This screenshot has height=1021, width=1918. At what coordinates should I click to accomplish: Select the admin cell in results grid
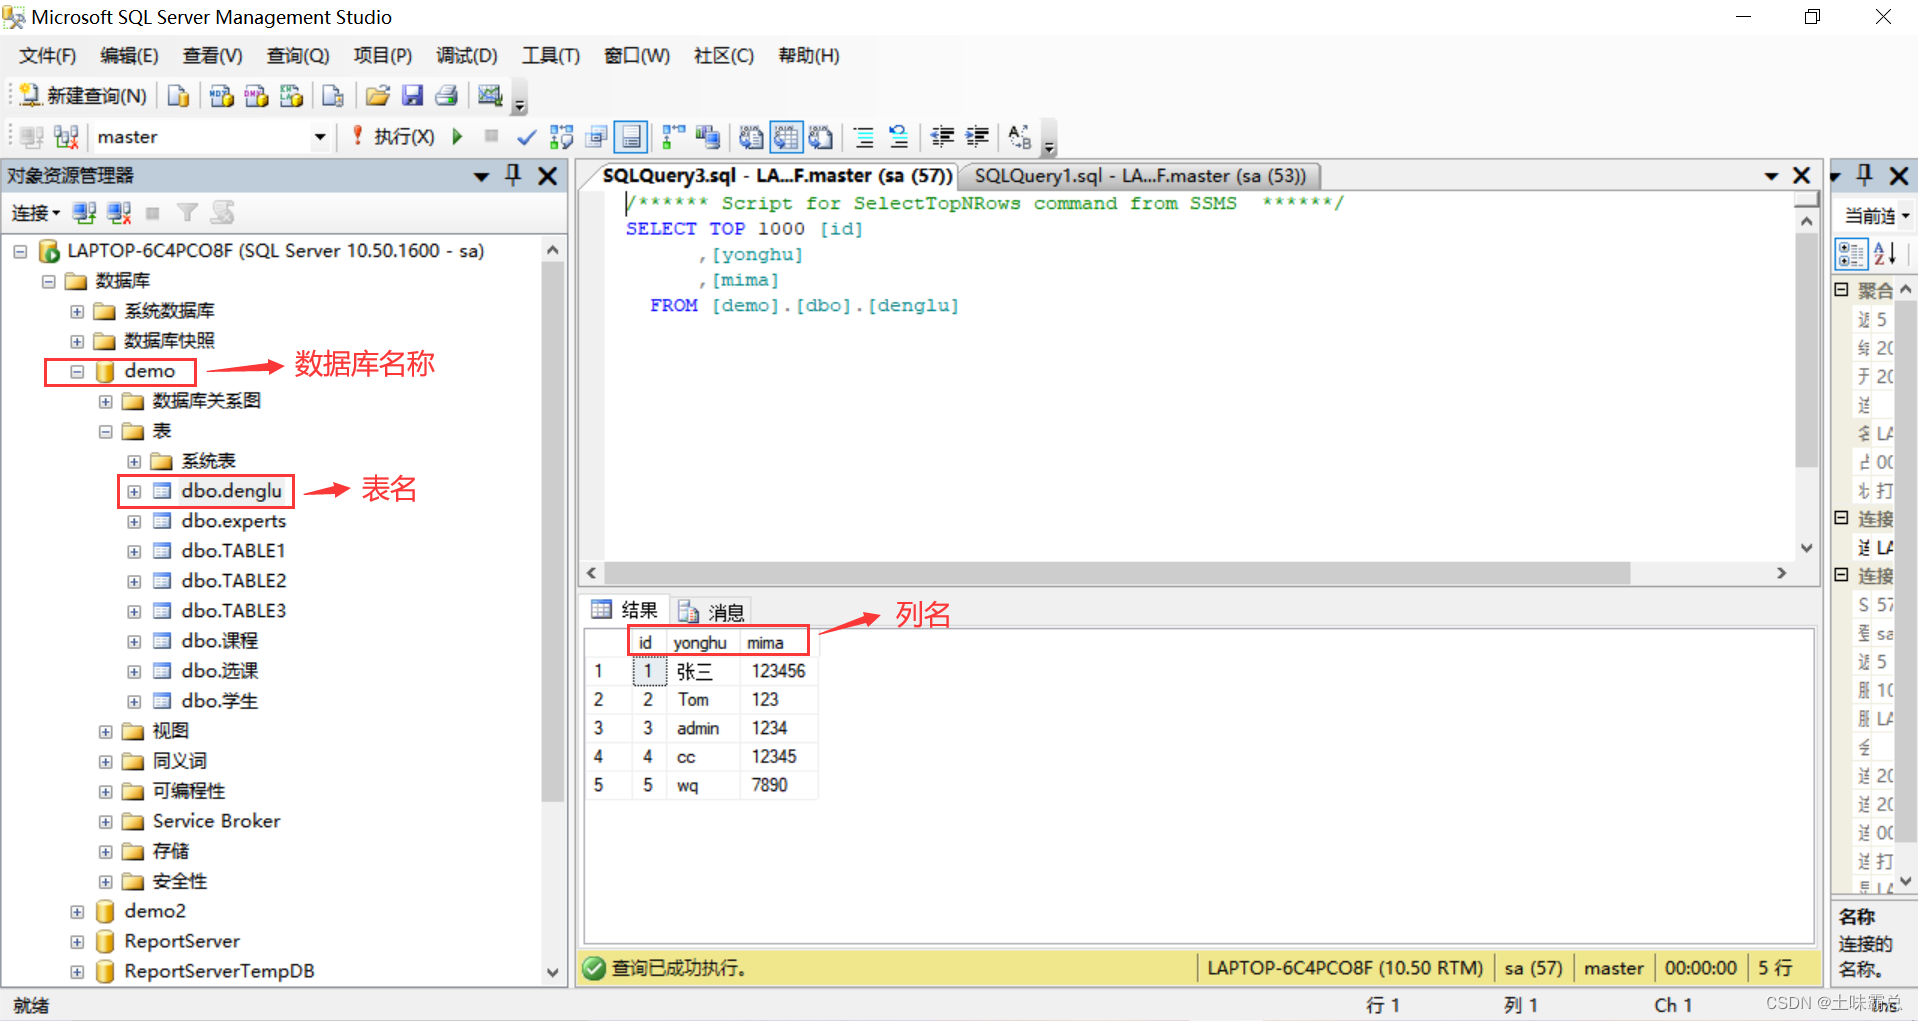[x=698, y=728]
